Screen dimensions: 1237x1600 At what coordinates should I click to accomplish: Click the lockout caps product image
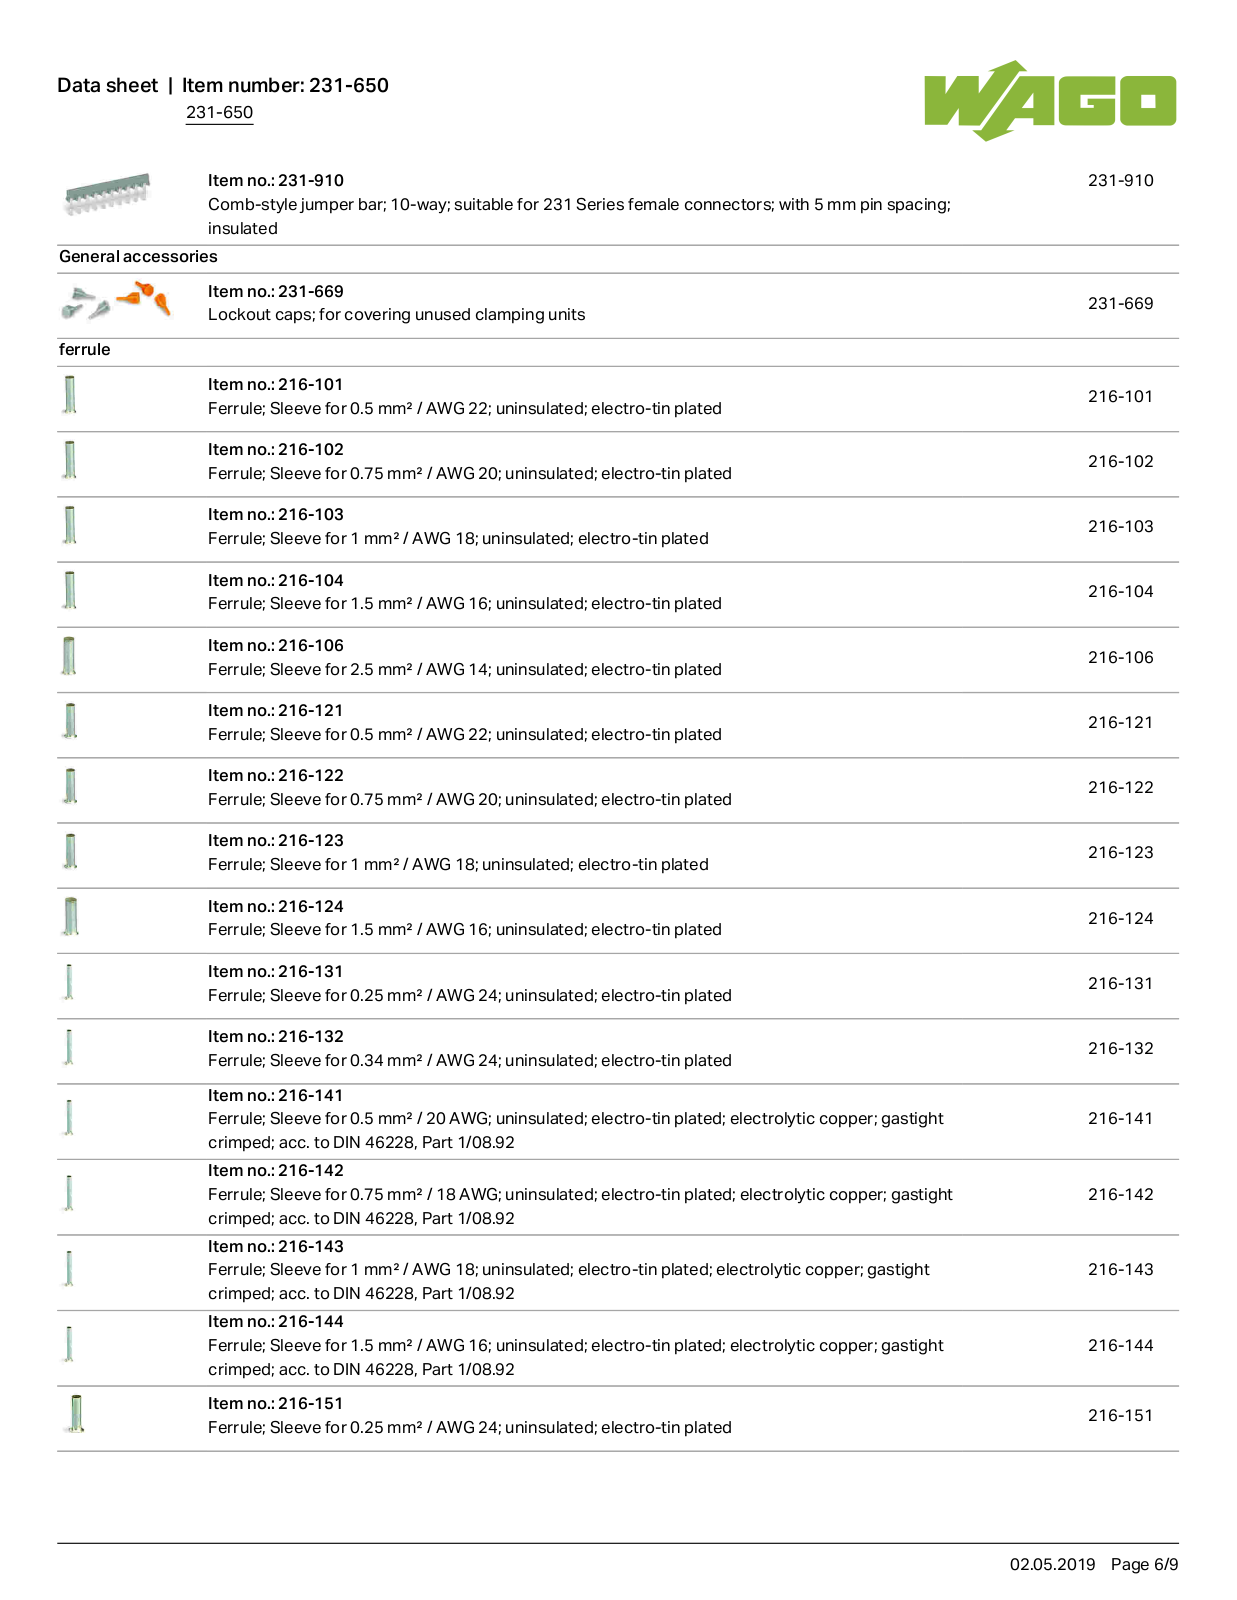coord(116,301)
